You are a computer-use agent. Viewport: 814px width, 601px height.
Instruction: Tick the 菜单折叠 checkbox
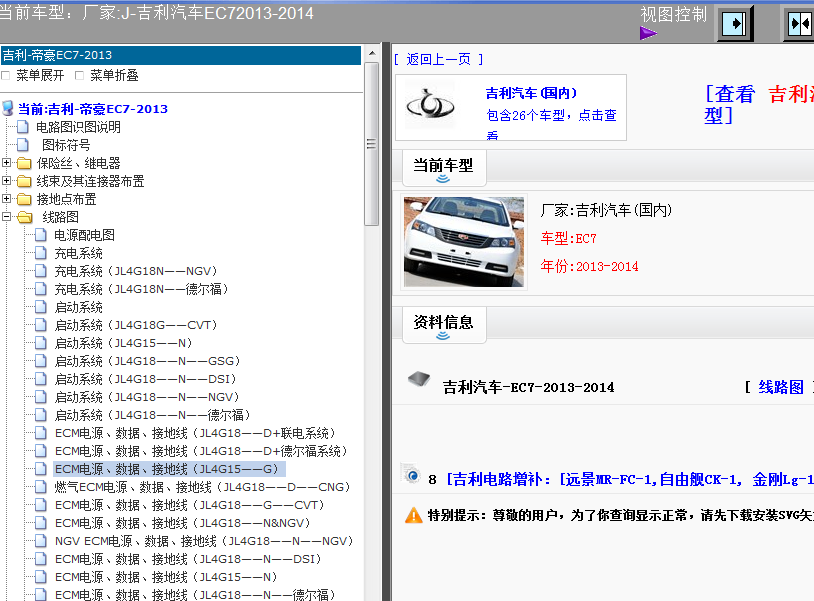(x=79, y=76)
